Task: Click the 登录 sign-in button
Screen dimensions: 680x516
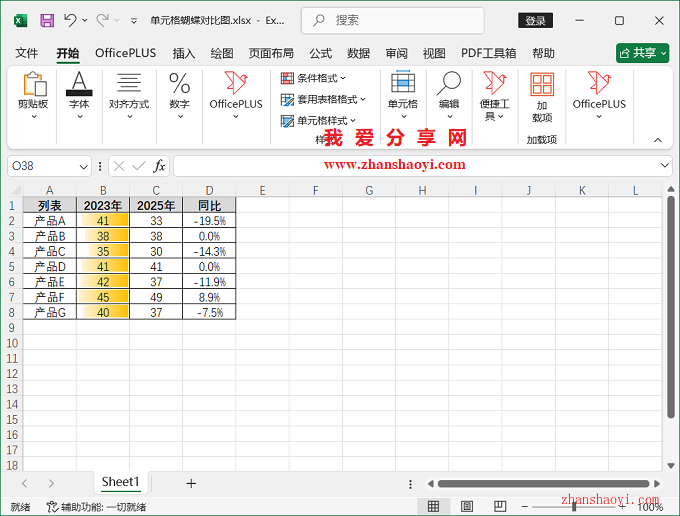Action: pyautogui.click(x=536, y=20)
